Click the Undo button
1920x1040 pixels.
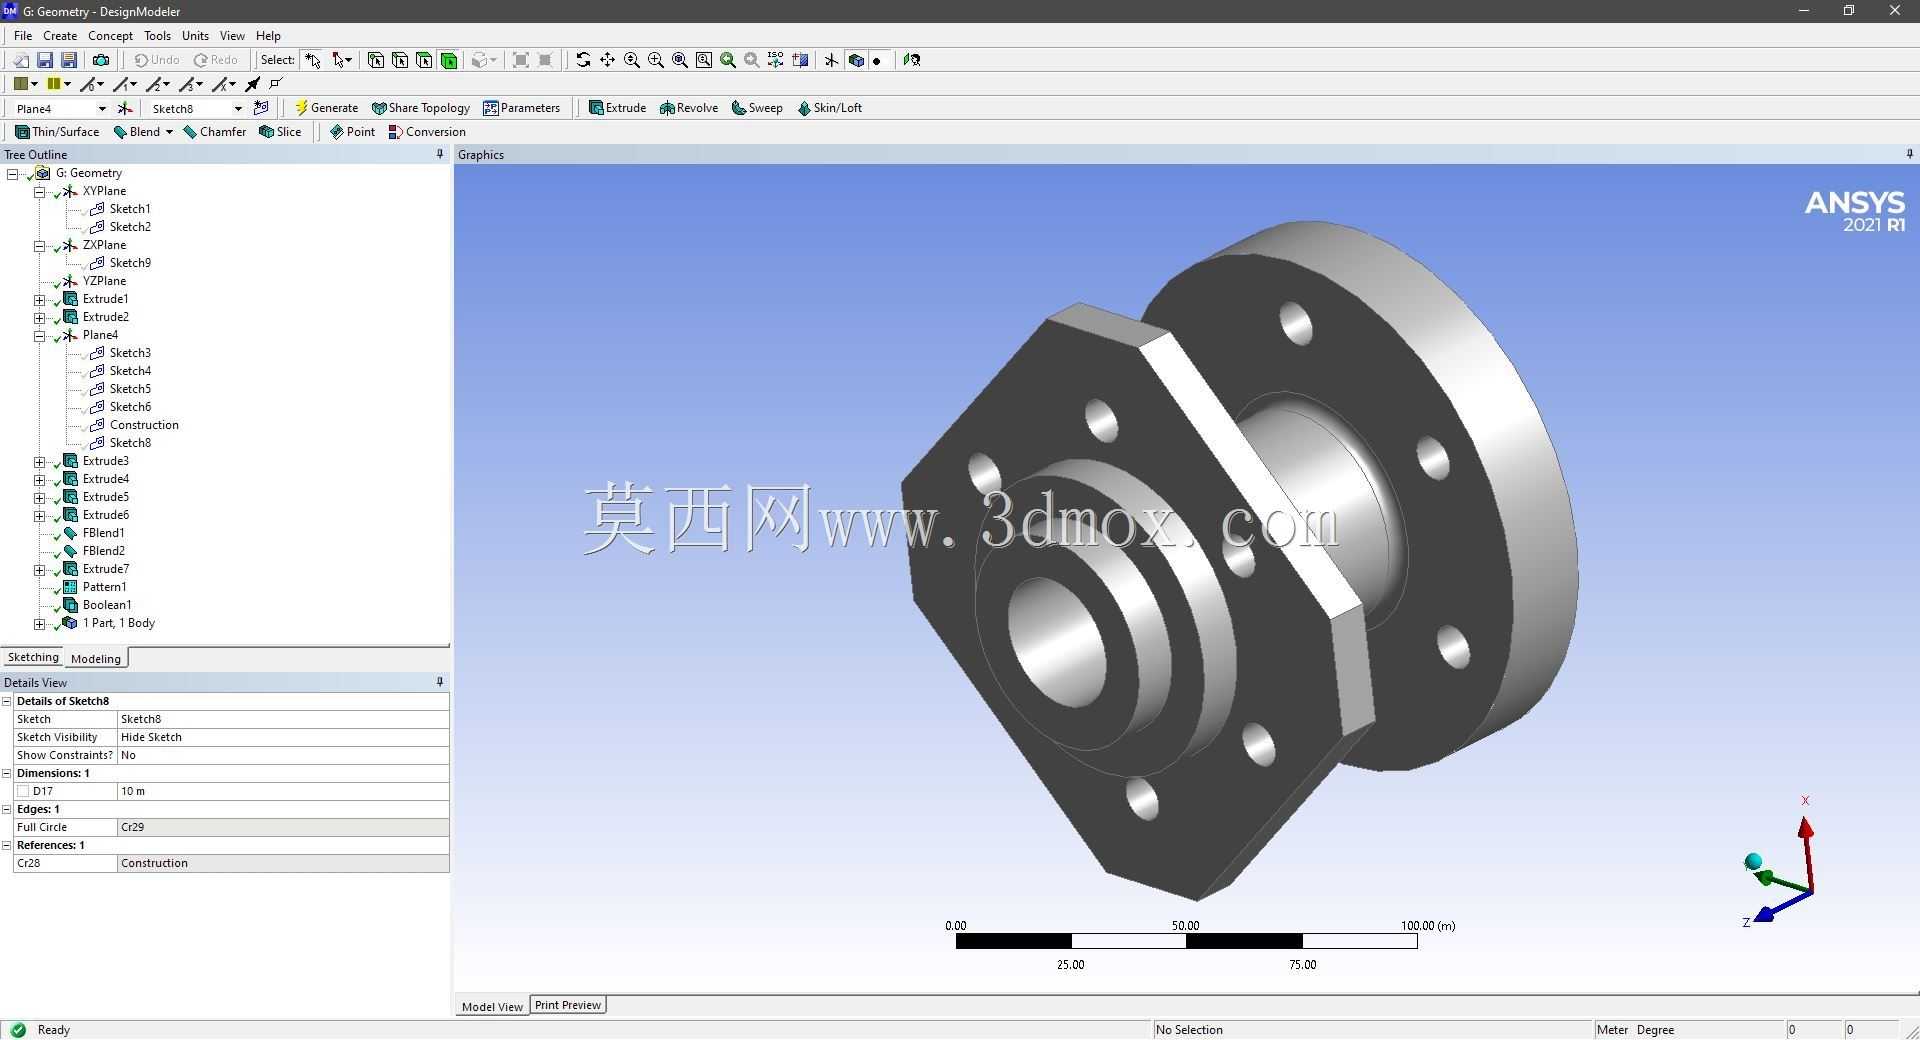pyautogui.click(x=157, y=60)
